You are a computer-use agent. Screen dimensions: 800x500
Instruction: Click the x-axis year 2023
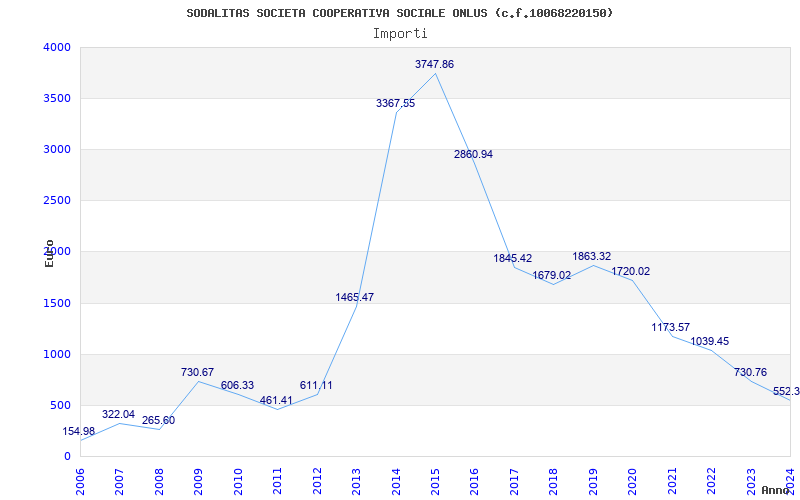(x=751, y=481)
